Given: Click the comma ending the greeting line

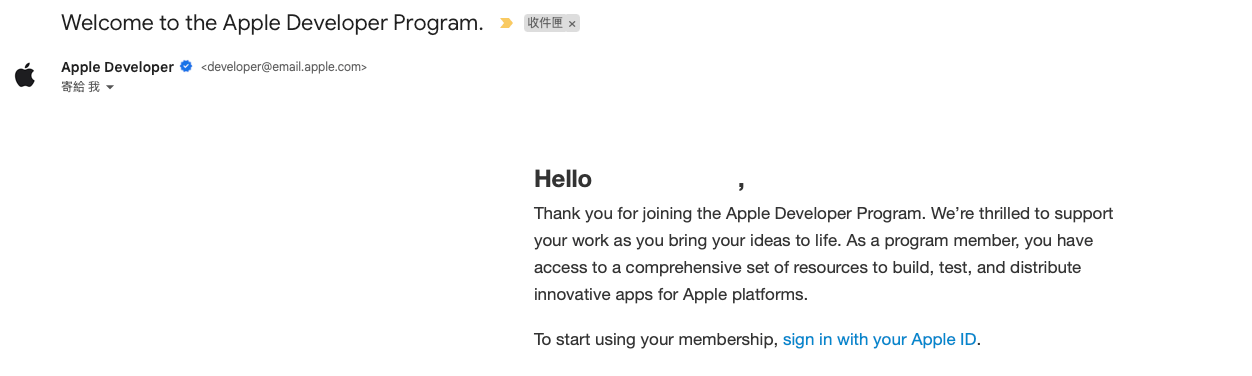Looking at the screenshot, I should [x=741, y=184].
